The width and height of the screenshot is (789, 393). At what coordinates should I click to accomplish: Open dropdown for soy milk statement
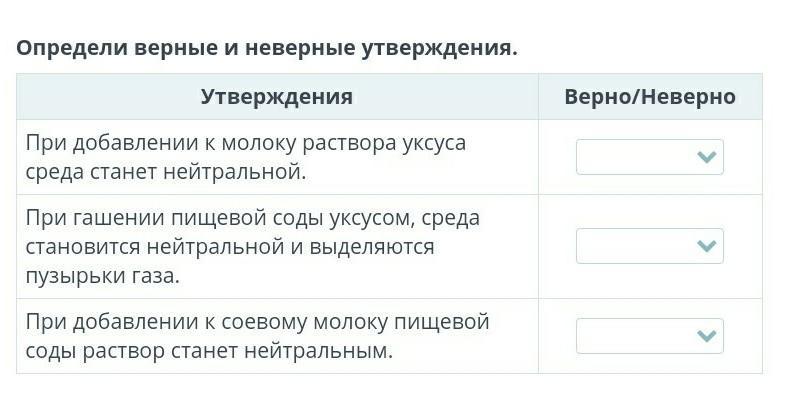650,336
